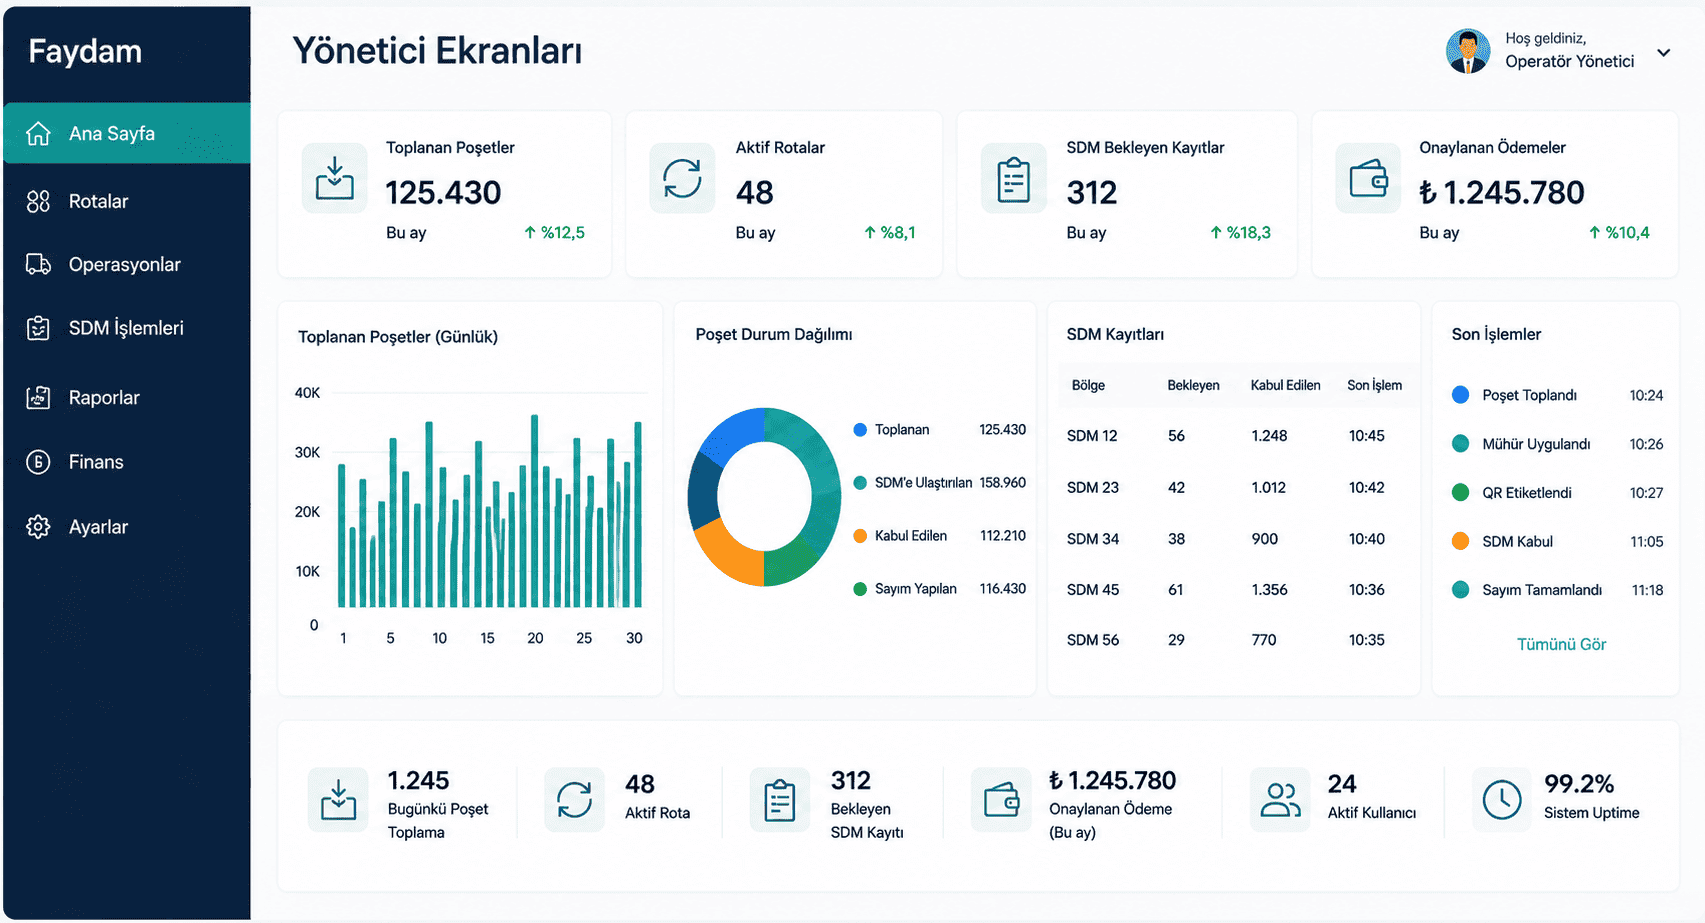
Task: Click the Kabul Edilen column header
Action: pyautogui.click(x=1285, y=385)
